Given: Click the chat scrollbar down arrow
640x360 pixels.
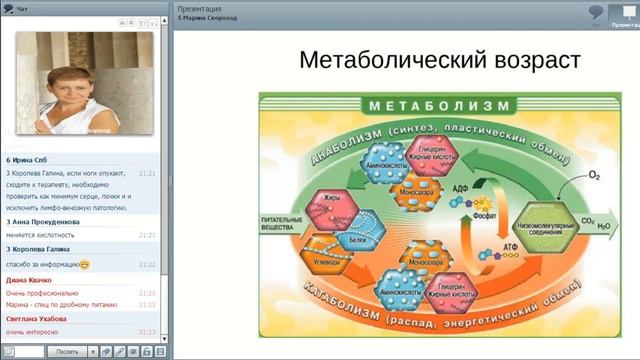Looking at the screenshot, I should pos(164,339).
